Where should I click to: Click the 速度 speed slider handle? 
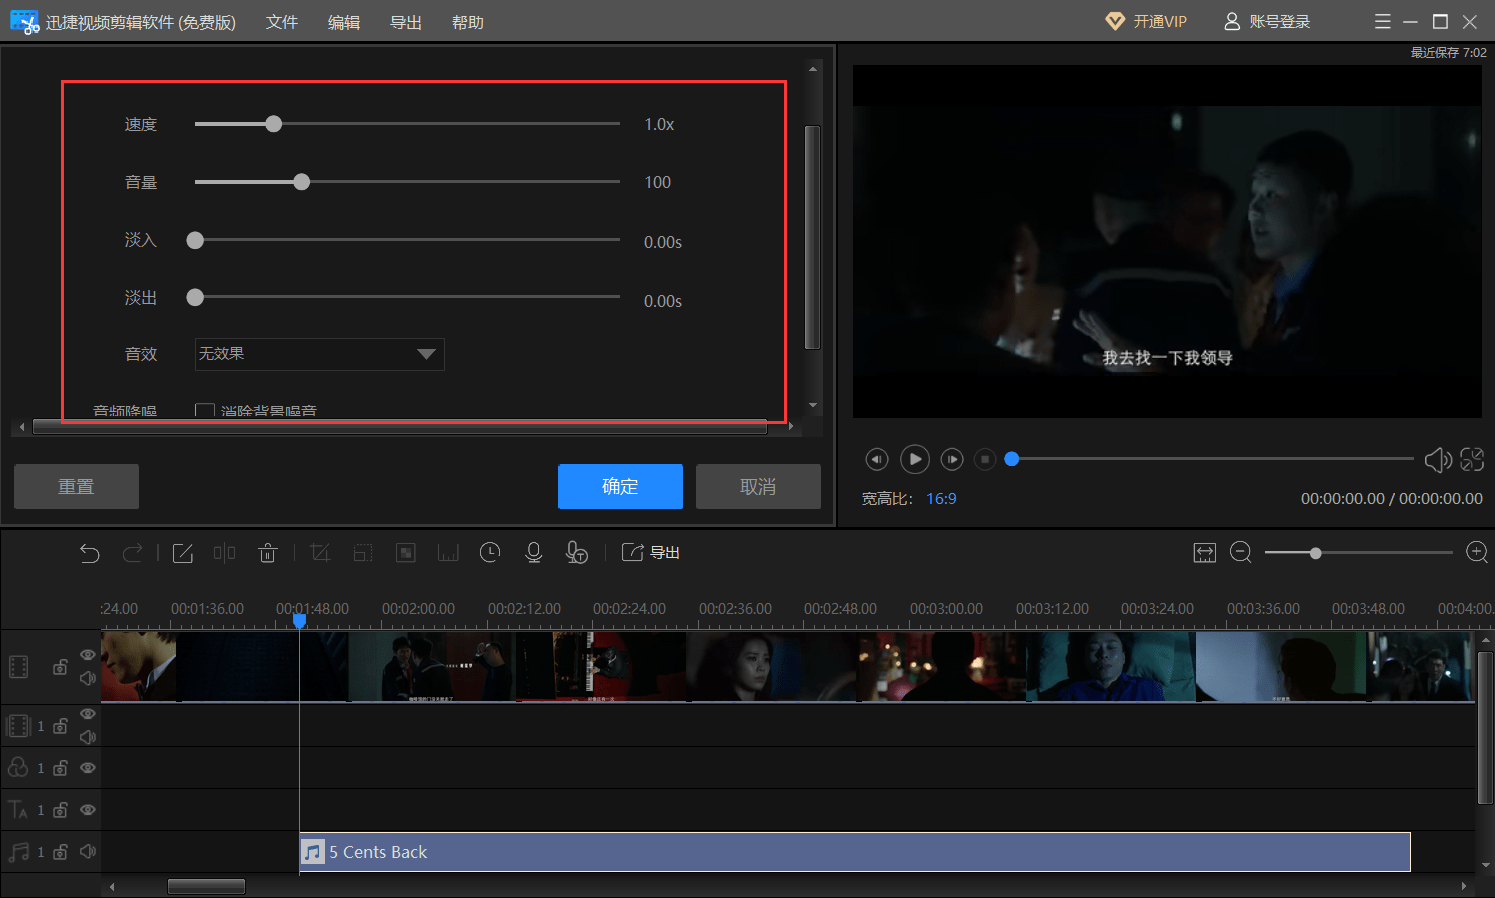[x=274, y=124]
